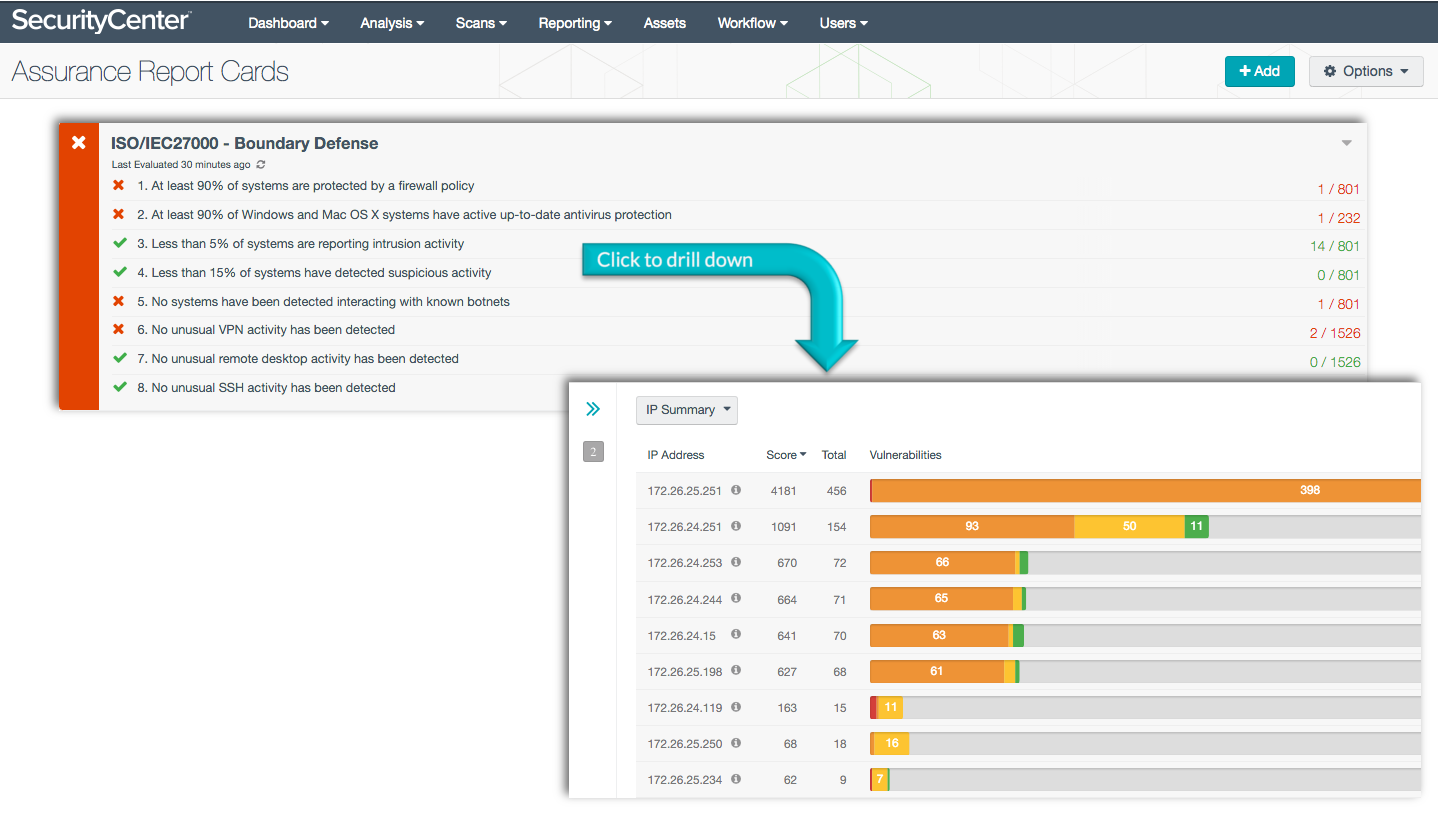Click the red X beside firewall policy statement
This screenshot has width=1440, height=821.
point(119,185)
